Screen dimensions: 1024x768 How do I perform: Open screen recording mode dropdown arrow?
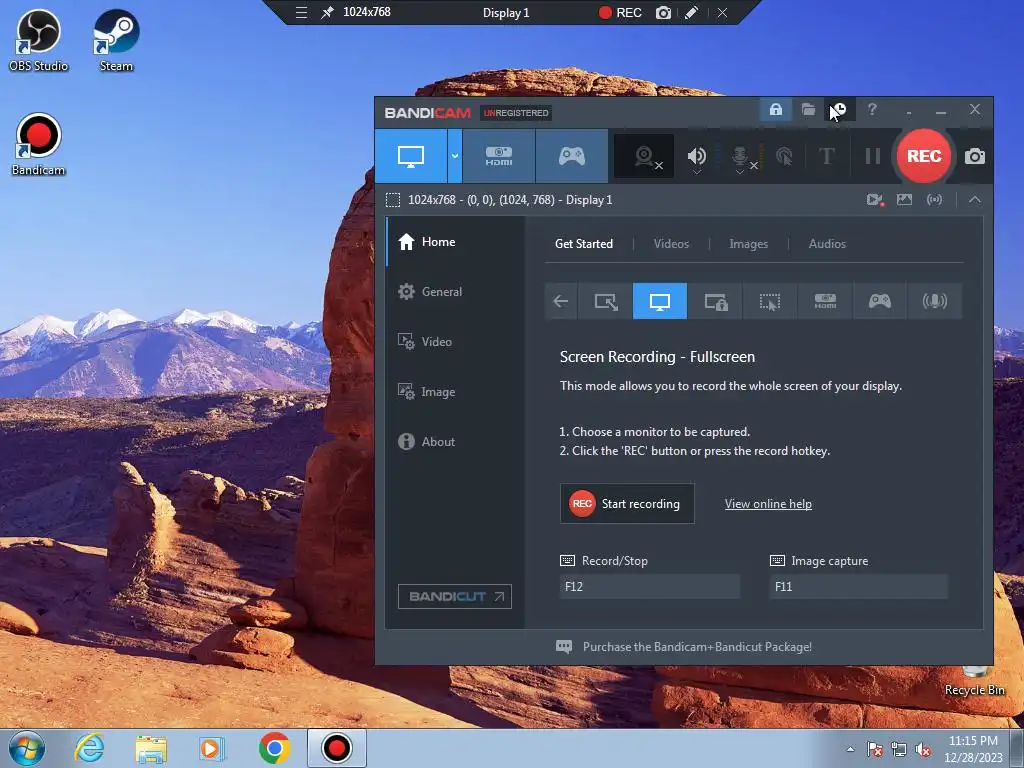click(455, 156)
